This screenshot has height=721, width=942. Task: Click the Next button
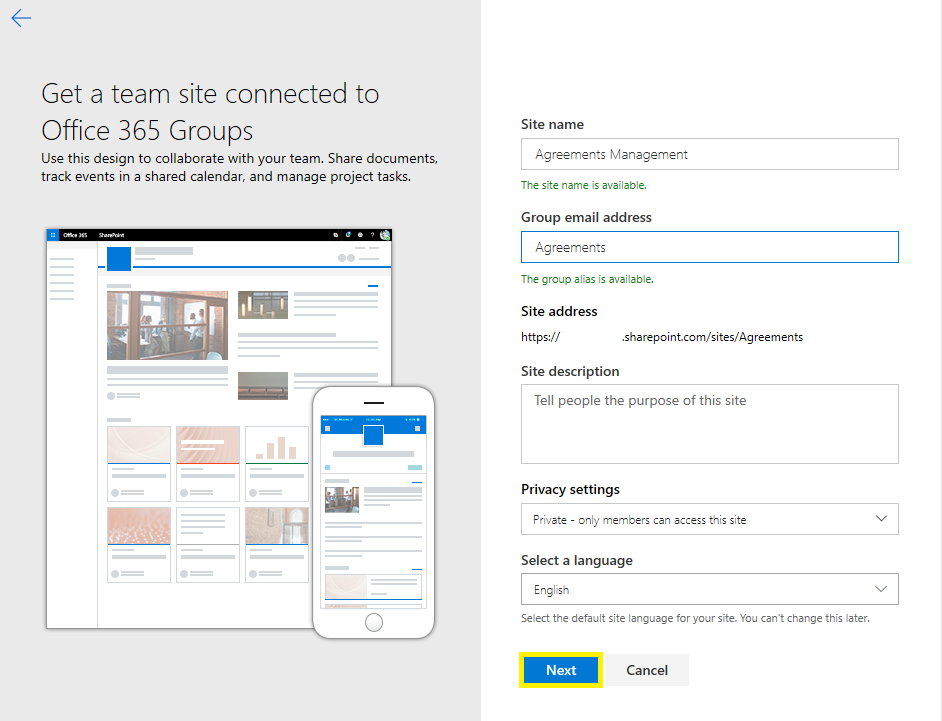point(560,670)
